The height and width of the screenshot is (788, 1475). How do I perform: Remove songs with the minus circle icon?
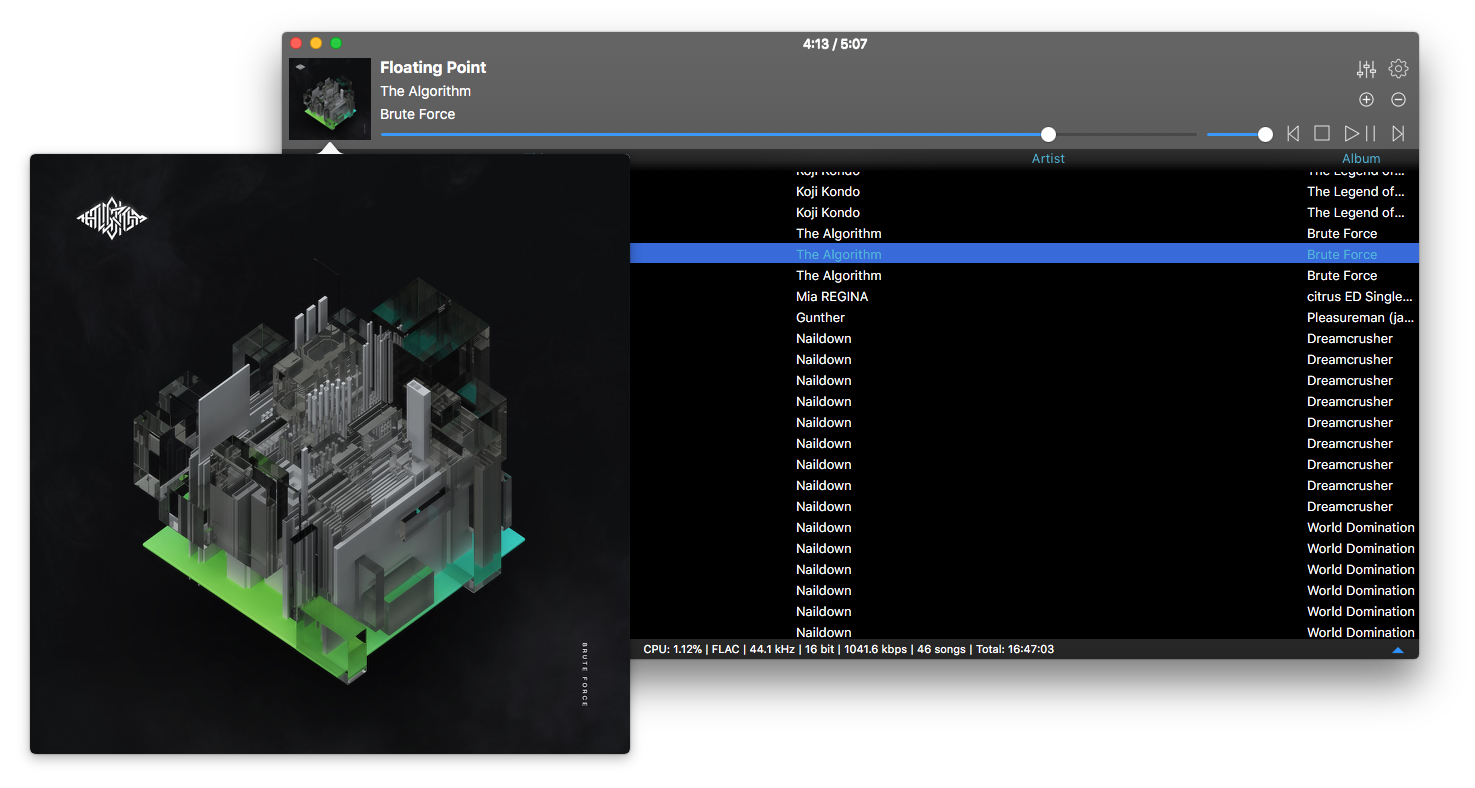pos(1398,99)
